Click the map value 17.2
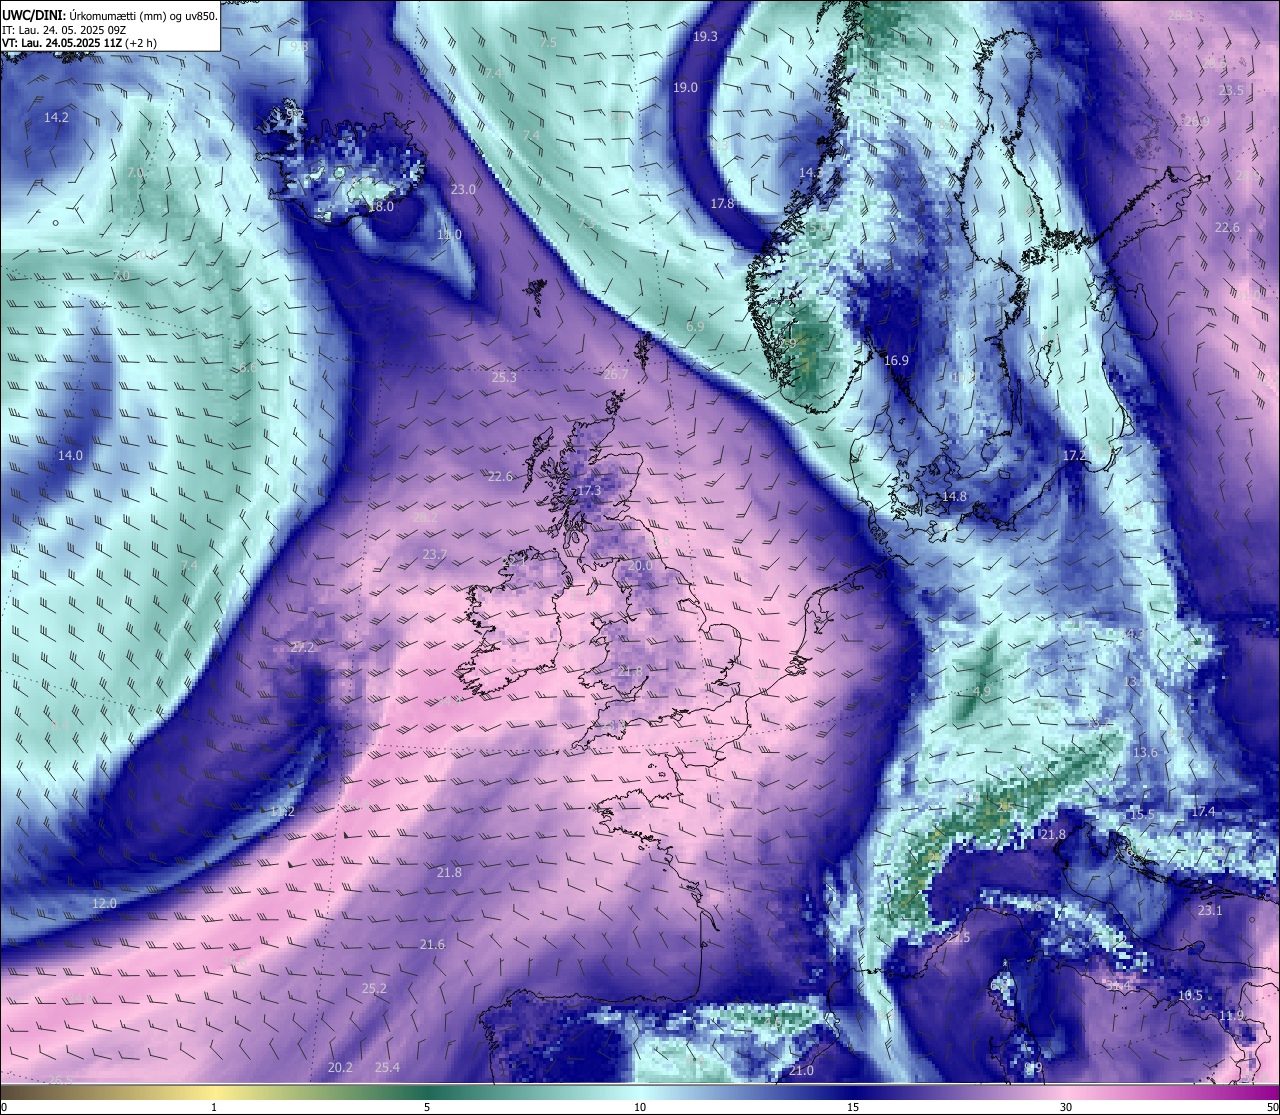1280x1115 pixels. click(1074, 455)
